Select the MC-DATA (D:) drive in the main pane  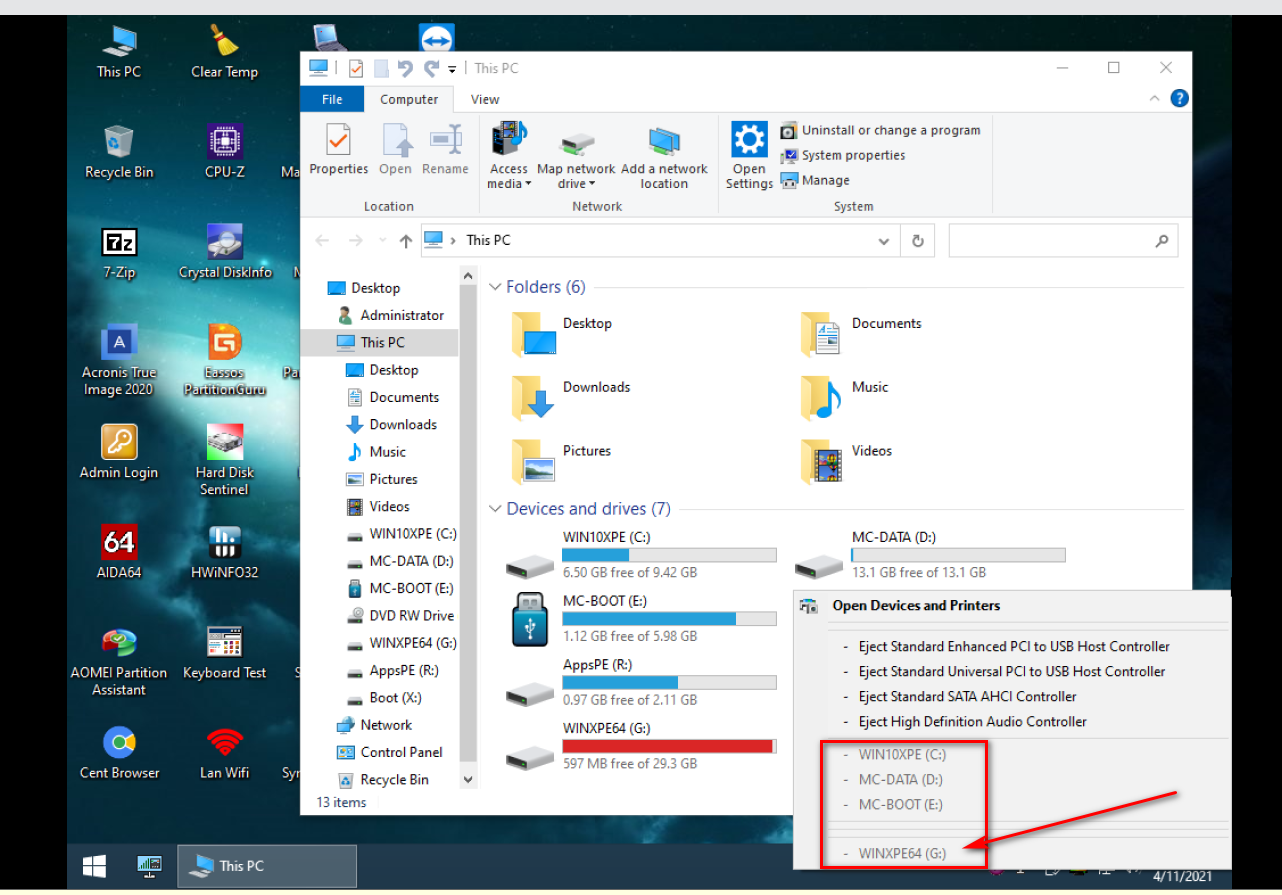(x=930, y=555)
